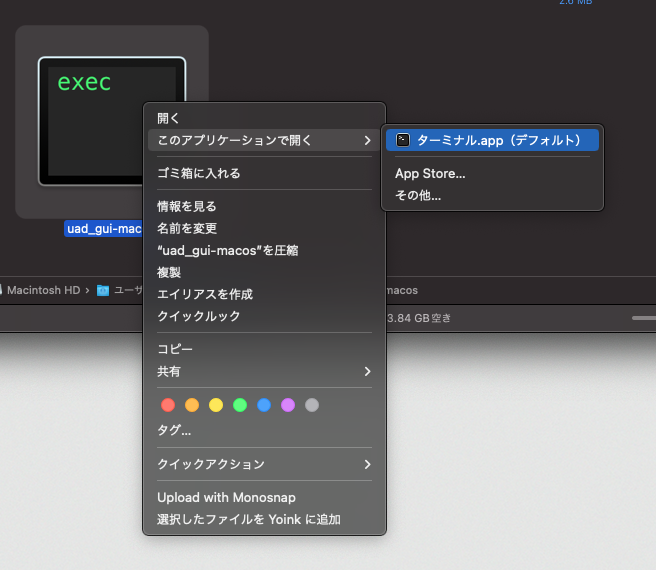
Task: Click the blue folder icon in path bar
Action: pos(103,290)
